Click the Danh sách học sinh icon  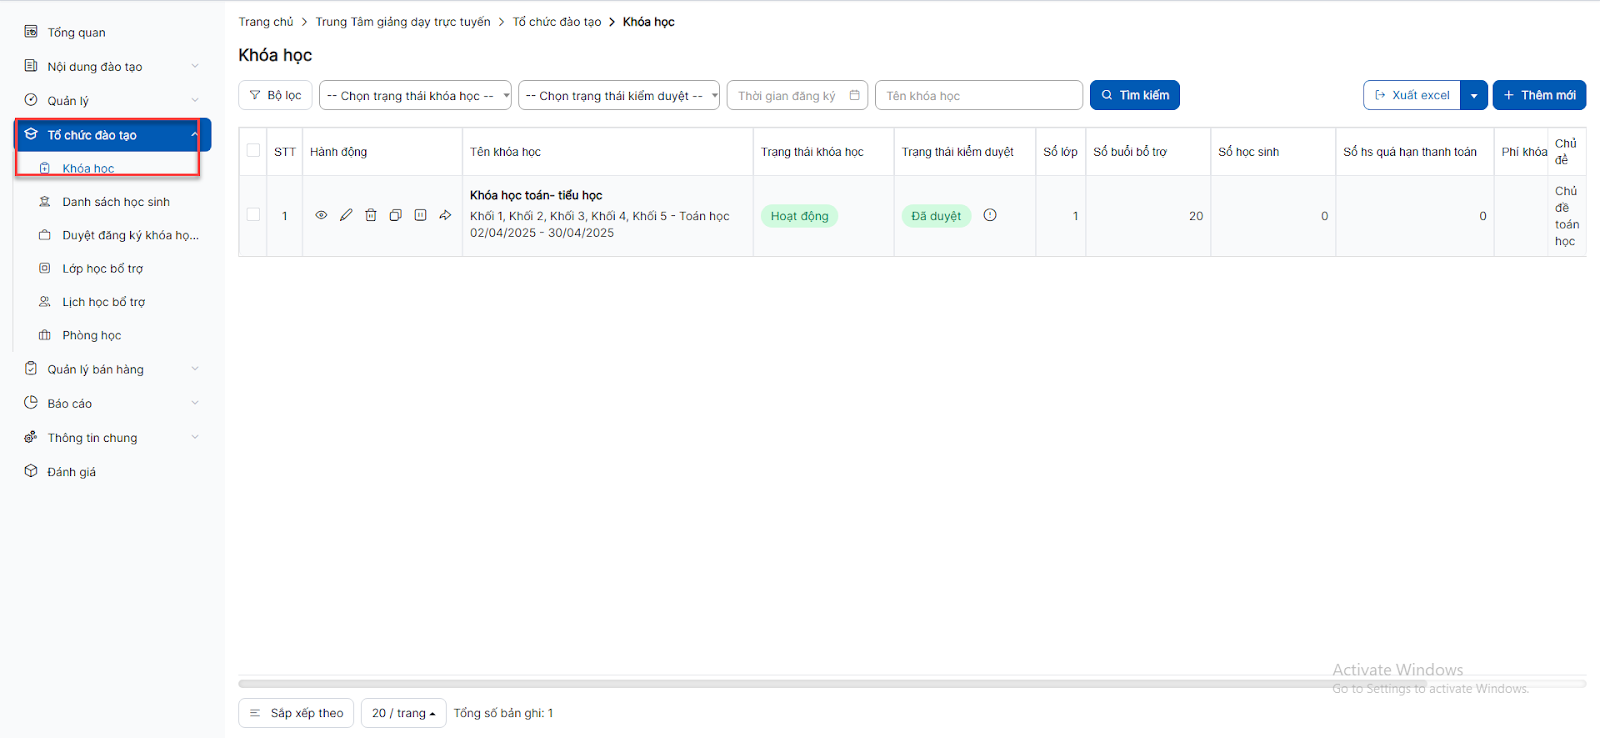(x=45, y=202)
